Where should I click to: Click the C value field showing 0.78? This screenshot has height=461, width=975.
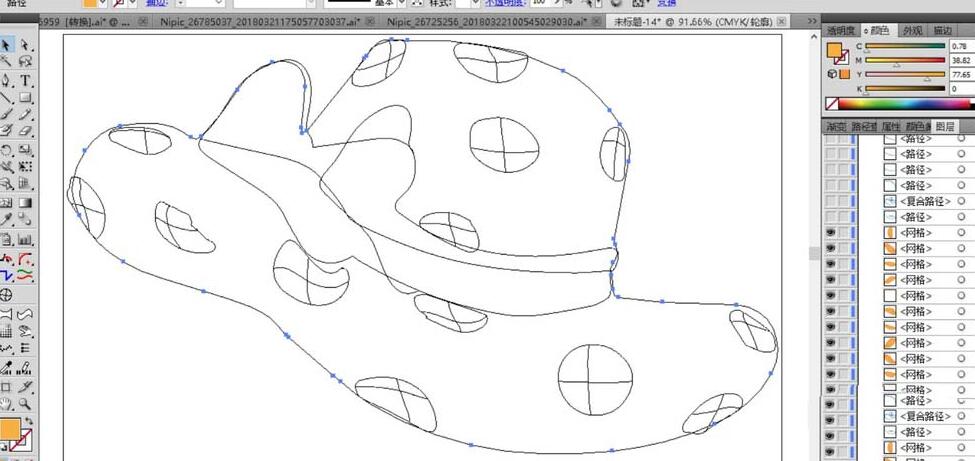coord(962,47)
